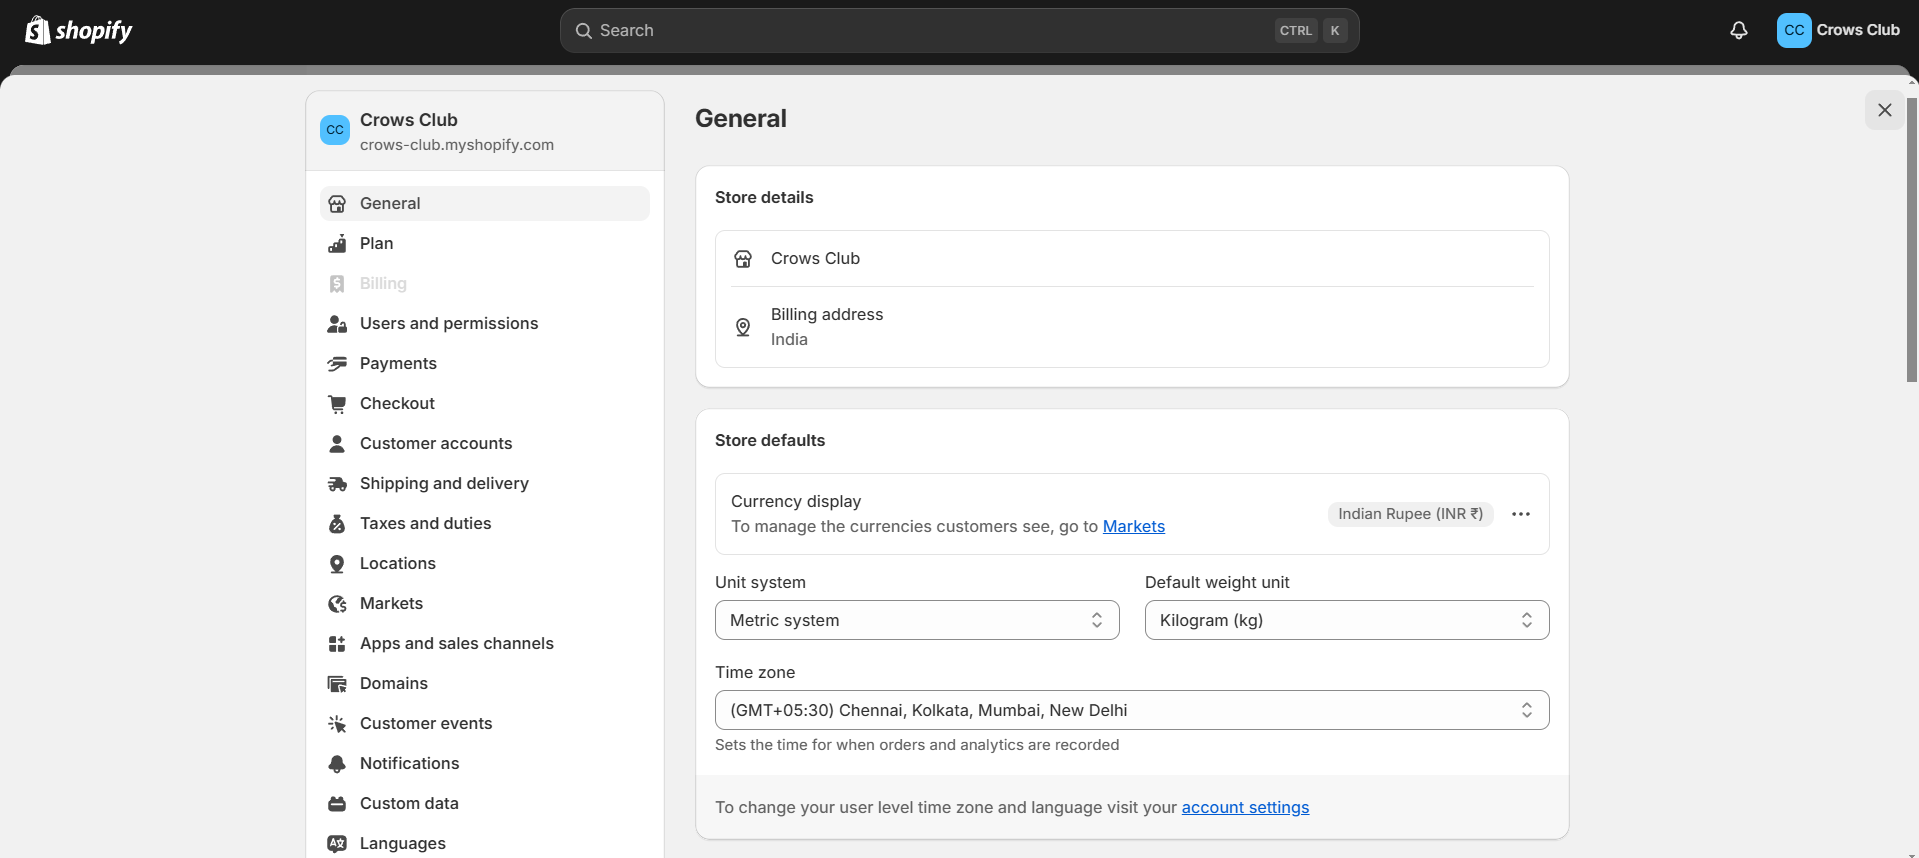Click the time zone helper text
This screenshot has height=858, width=1919.
tap(917, 745)
